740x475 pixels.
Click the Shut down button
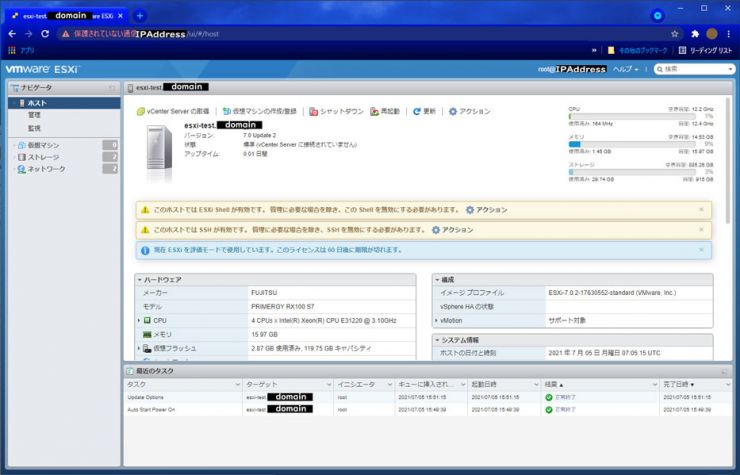coord(336,111)
